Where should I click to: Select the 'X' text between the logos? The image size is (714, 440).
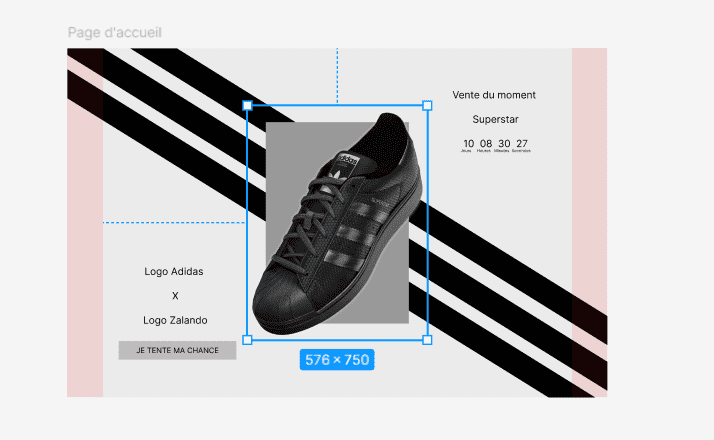click(x=175, y=296)
